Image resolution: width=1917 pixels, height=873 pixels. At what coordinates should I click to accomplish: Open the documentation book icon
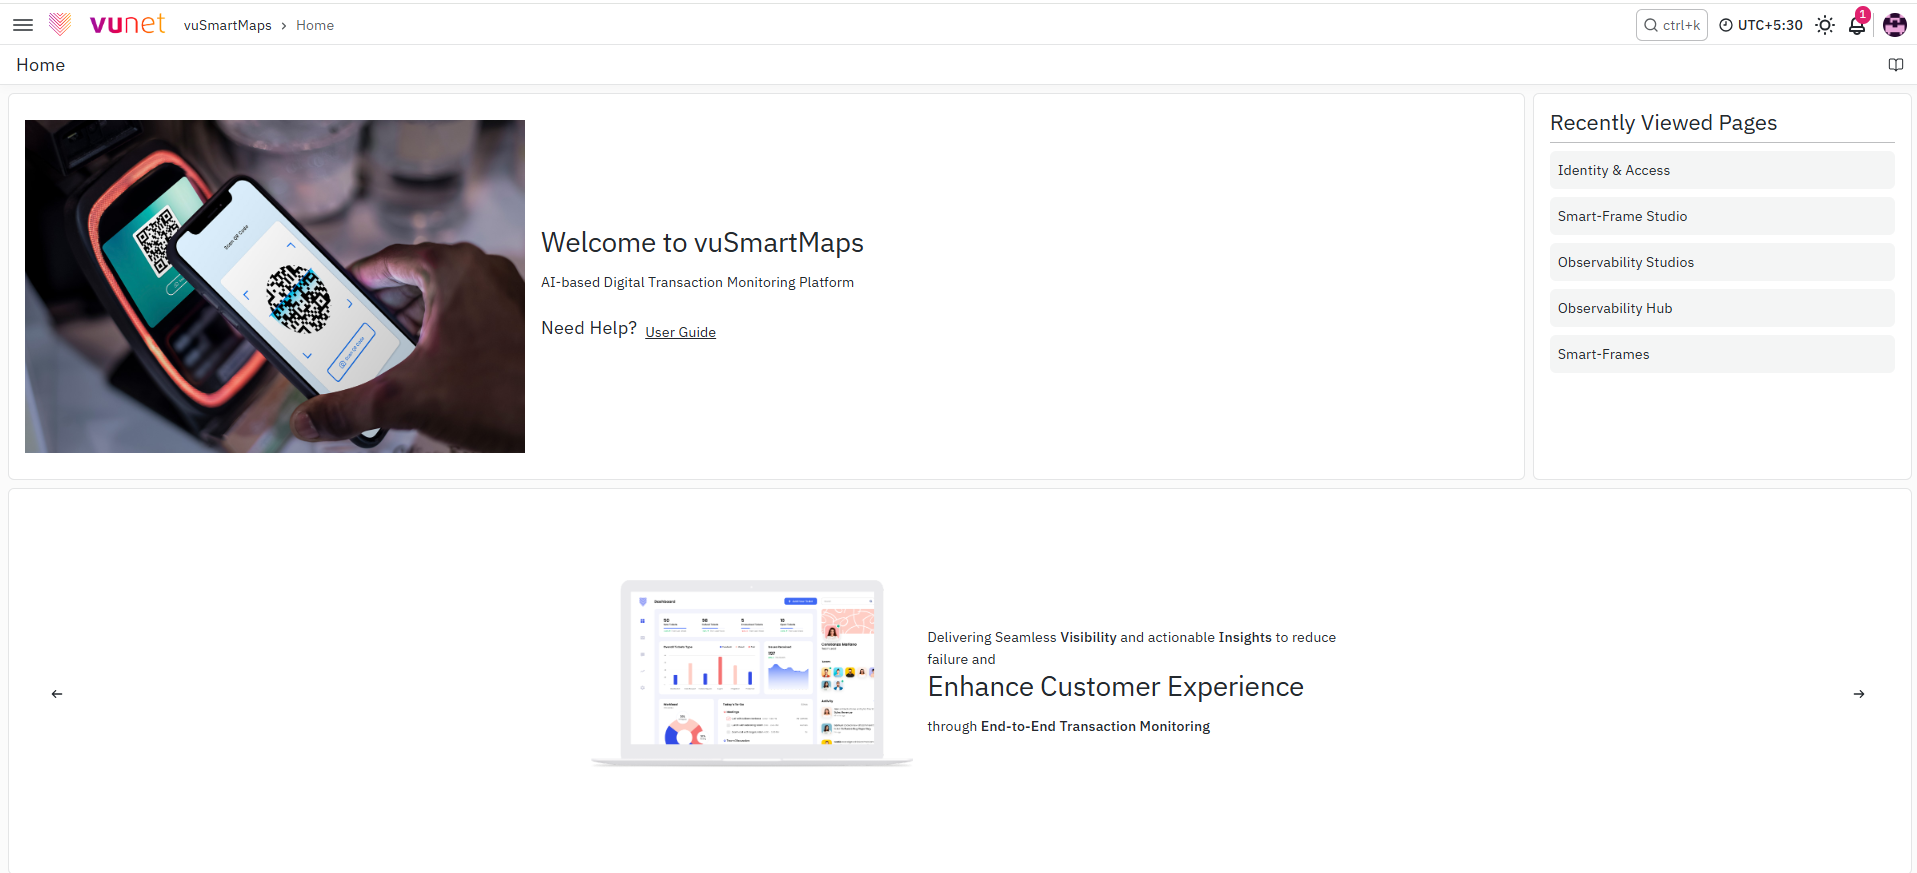[x=1895, y=65]
